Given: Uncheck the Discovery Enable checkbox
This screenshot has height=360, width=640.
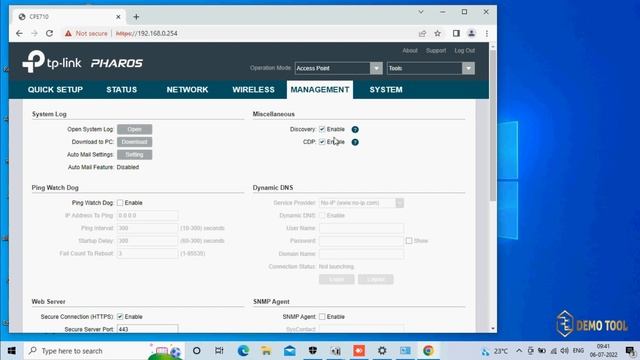Looking at the screenshot, I should [322, 129].
